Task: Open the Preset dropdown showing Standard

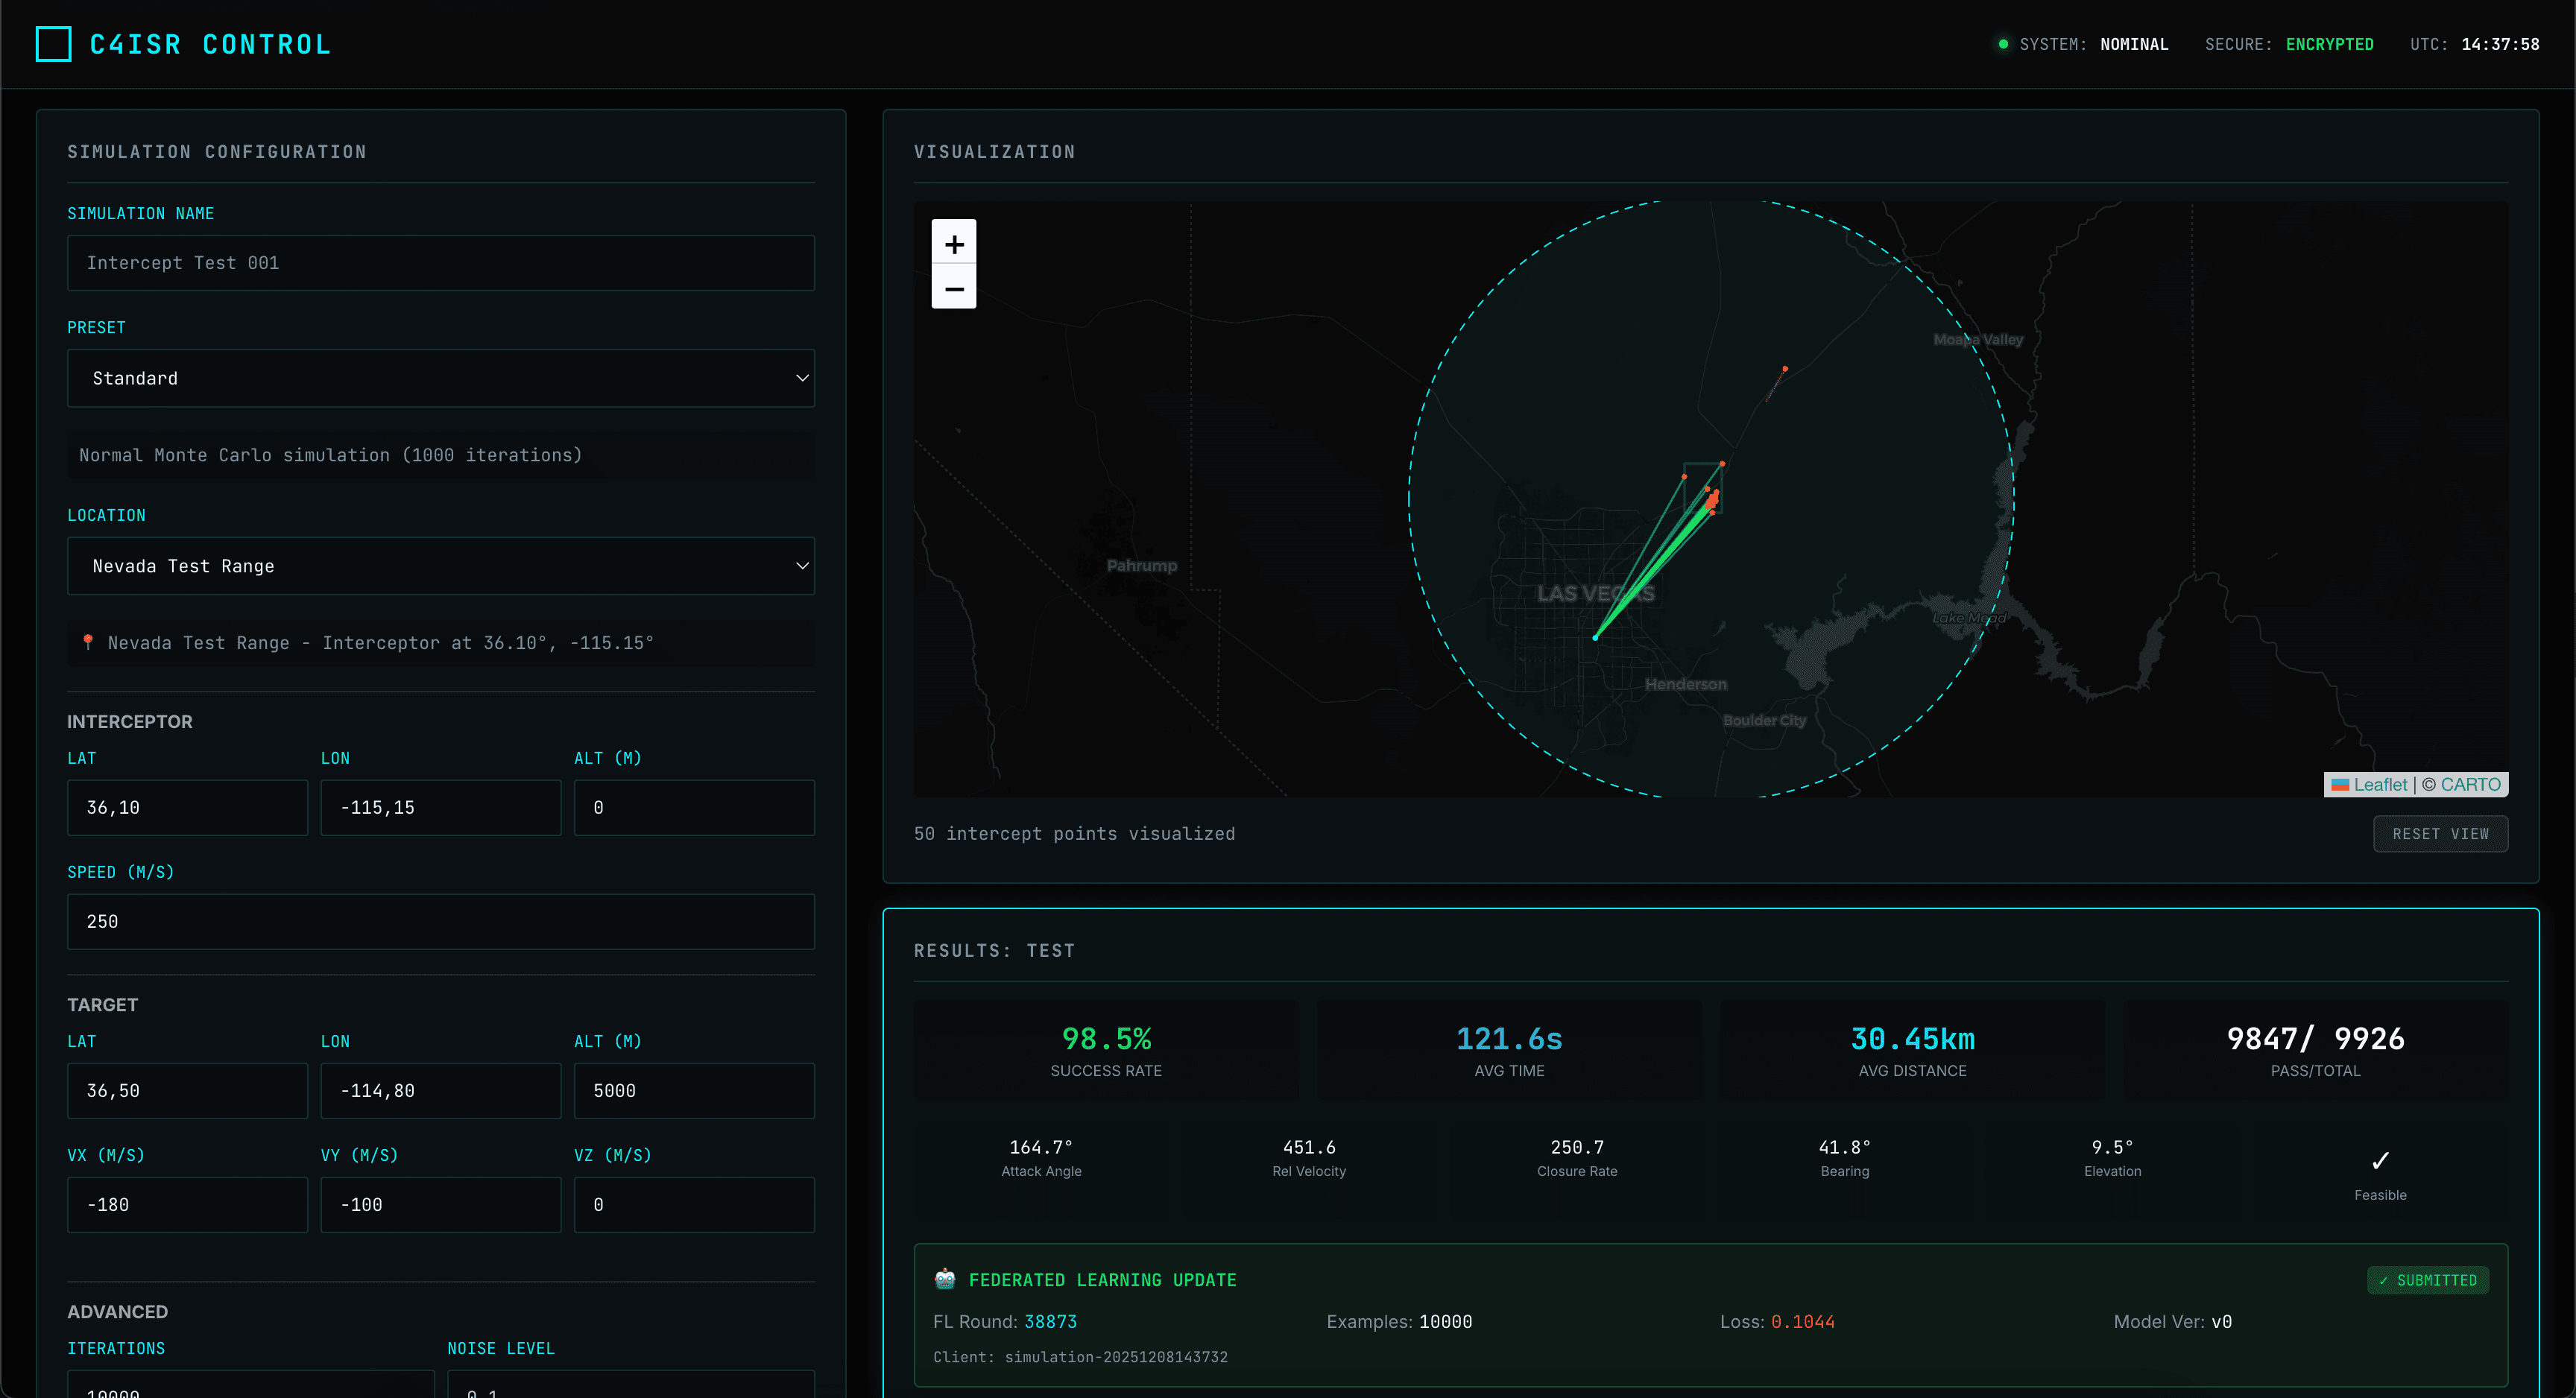Action: pos(440,378)
